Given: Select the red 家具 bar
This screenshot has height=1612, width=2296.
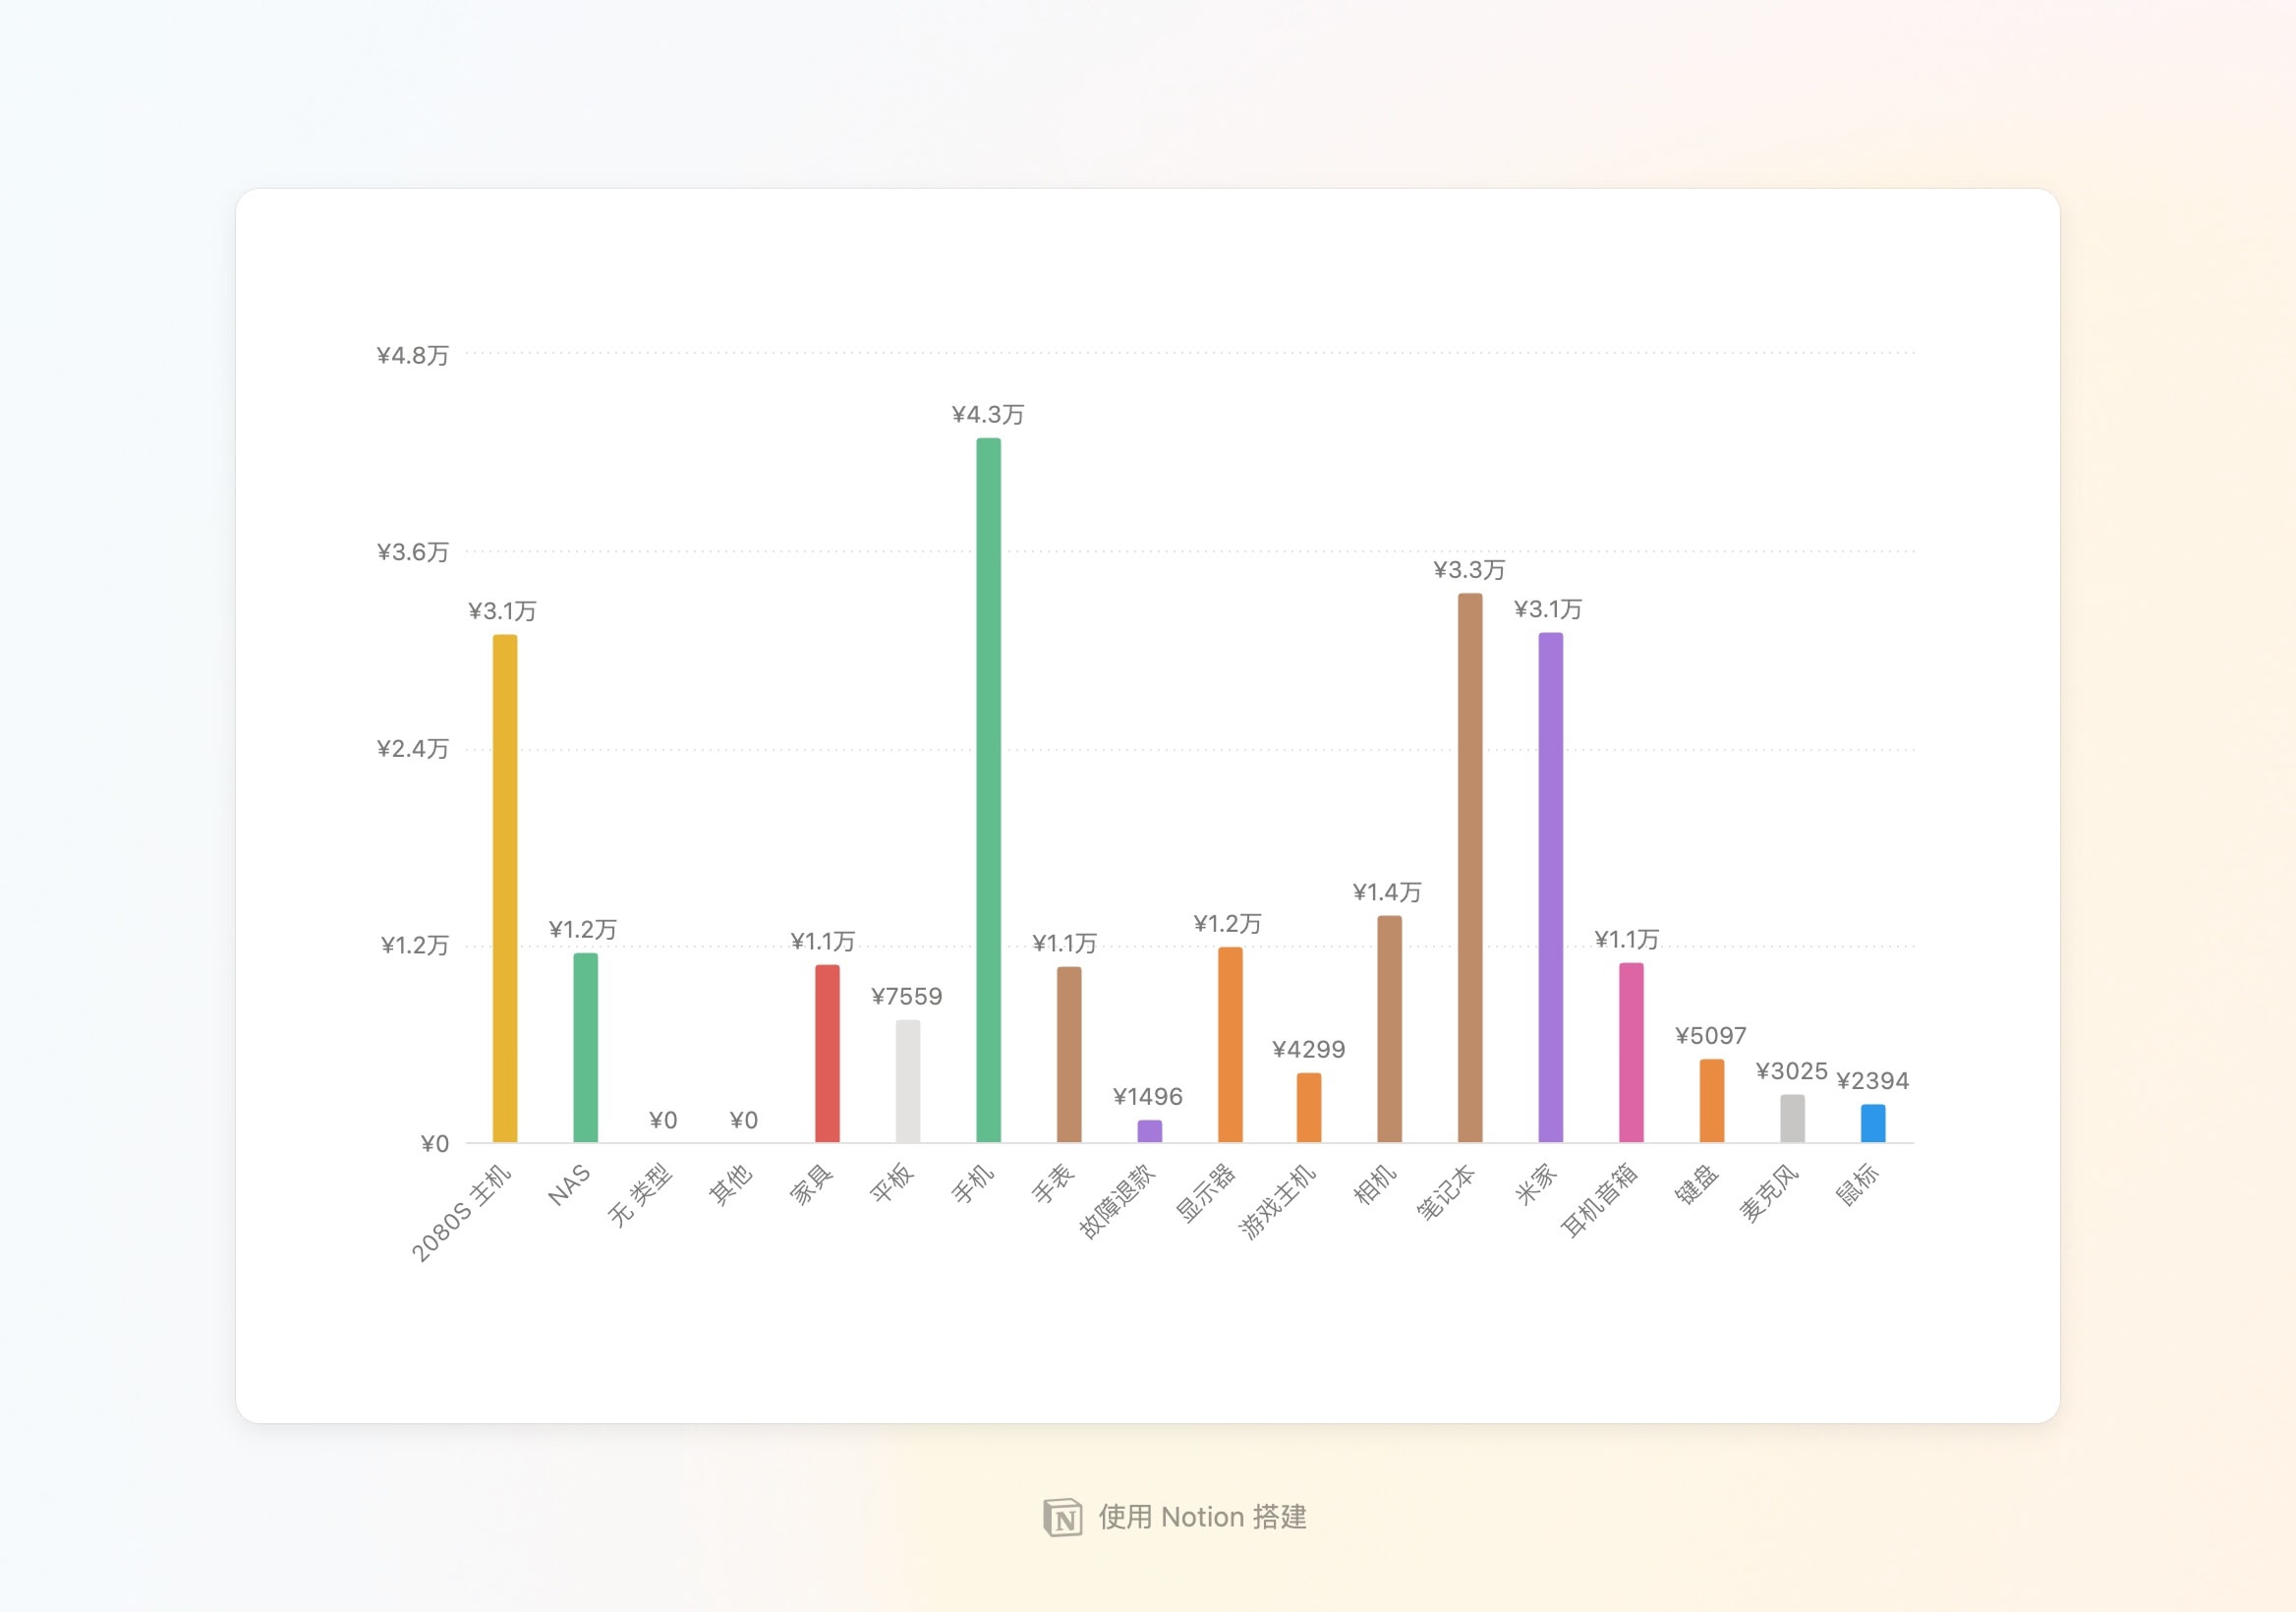Looking at the screenshot, I should 827,1053.
